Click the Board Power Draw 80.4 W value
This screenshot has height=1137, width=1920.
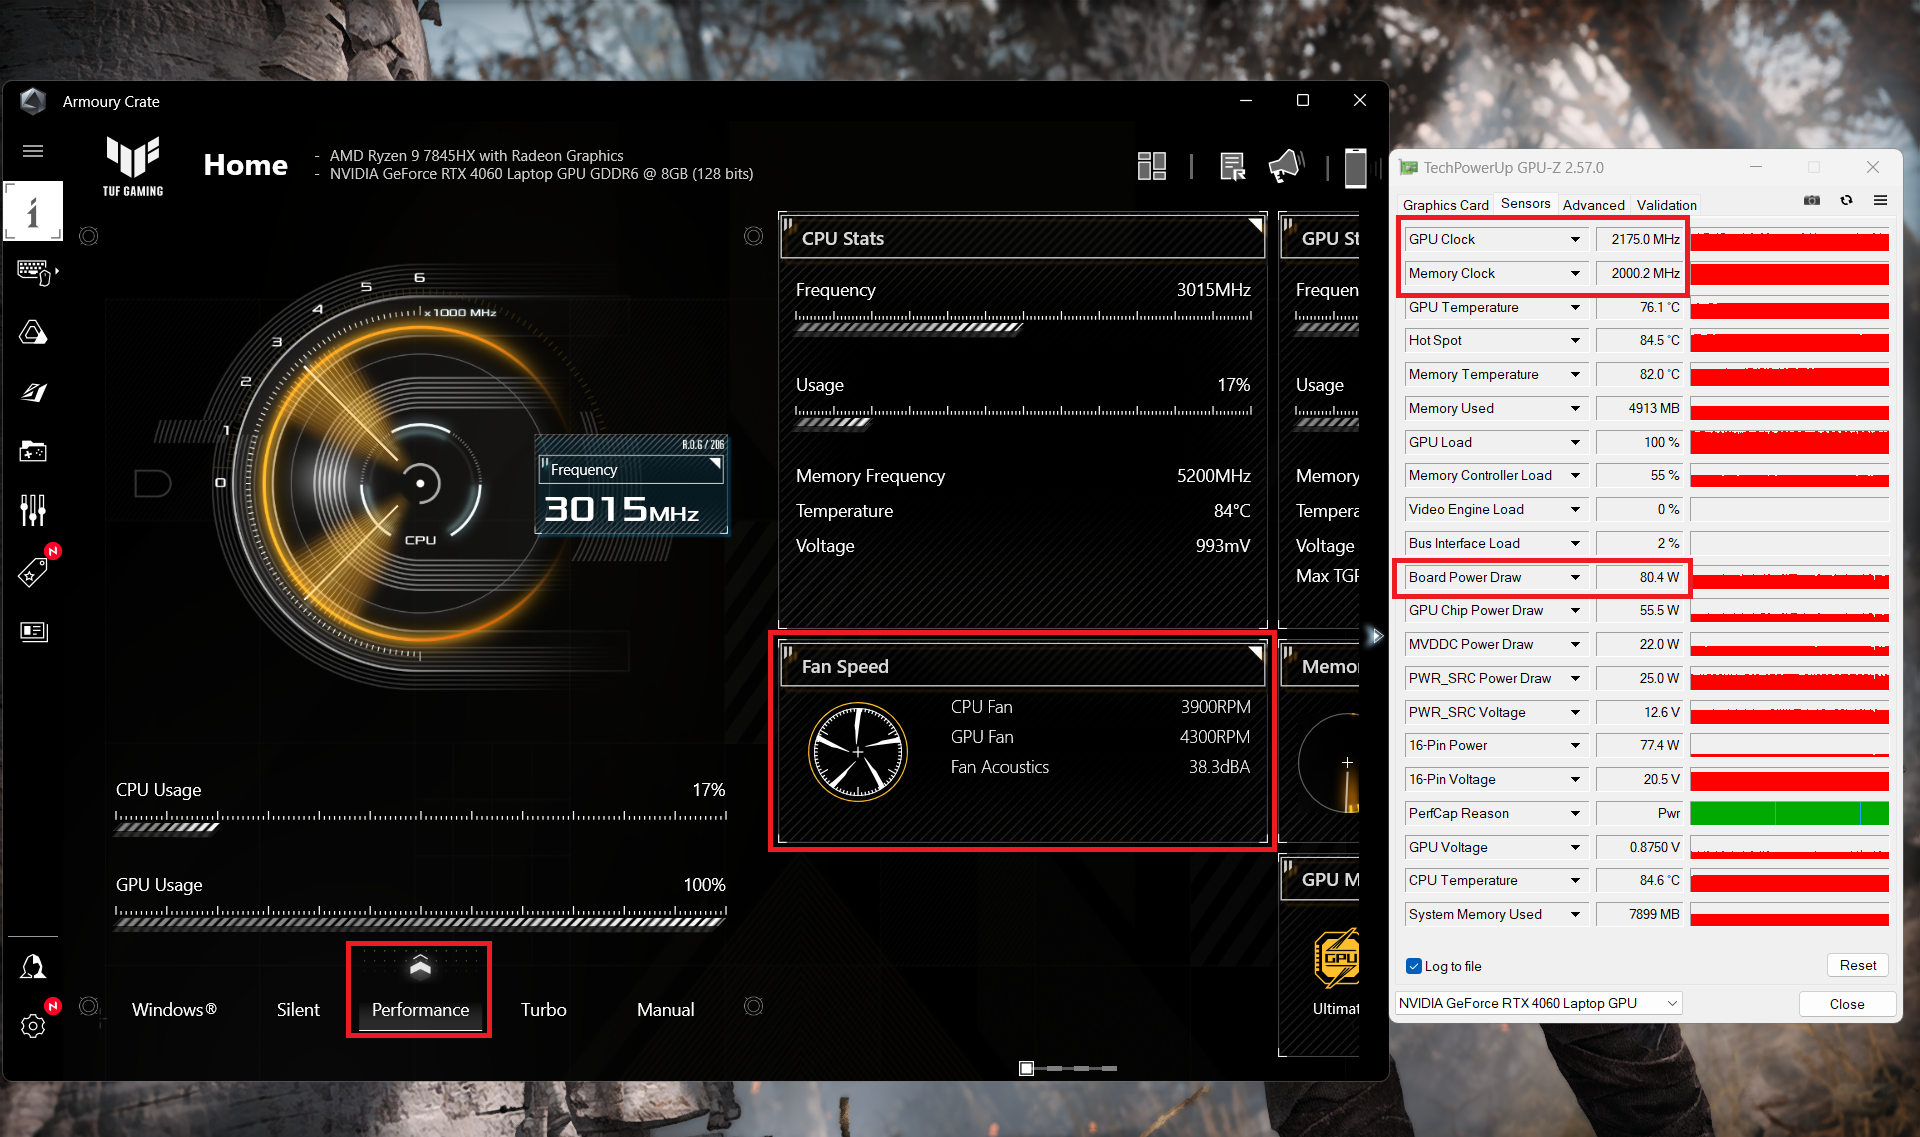point(1640,578)
